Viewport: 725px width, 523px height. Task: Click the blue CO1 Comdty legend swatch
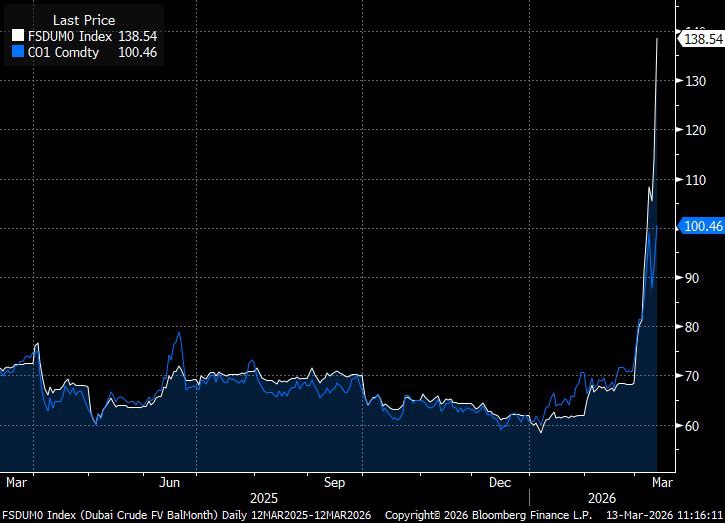pos(18,51)
